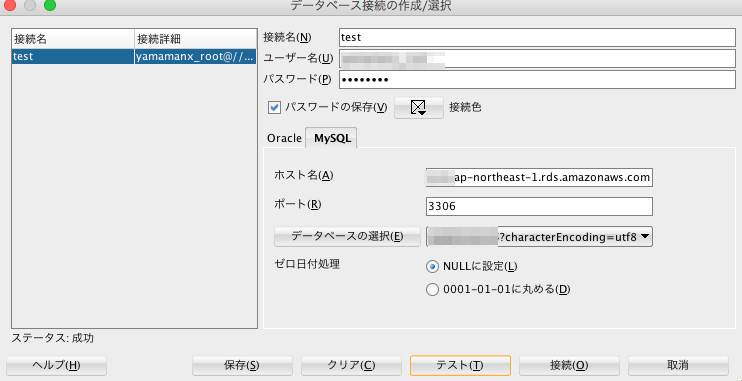This screenshot has width=742, height=381.
Task: Select the test connection row
Action: (x=134, y=57)
